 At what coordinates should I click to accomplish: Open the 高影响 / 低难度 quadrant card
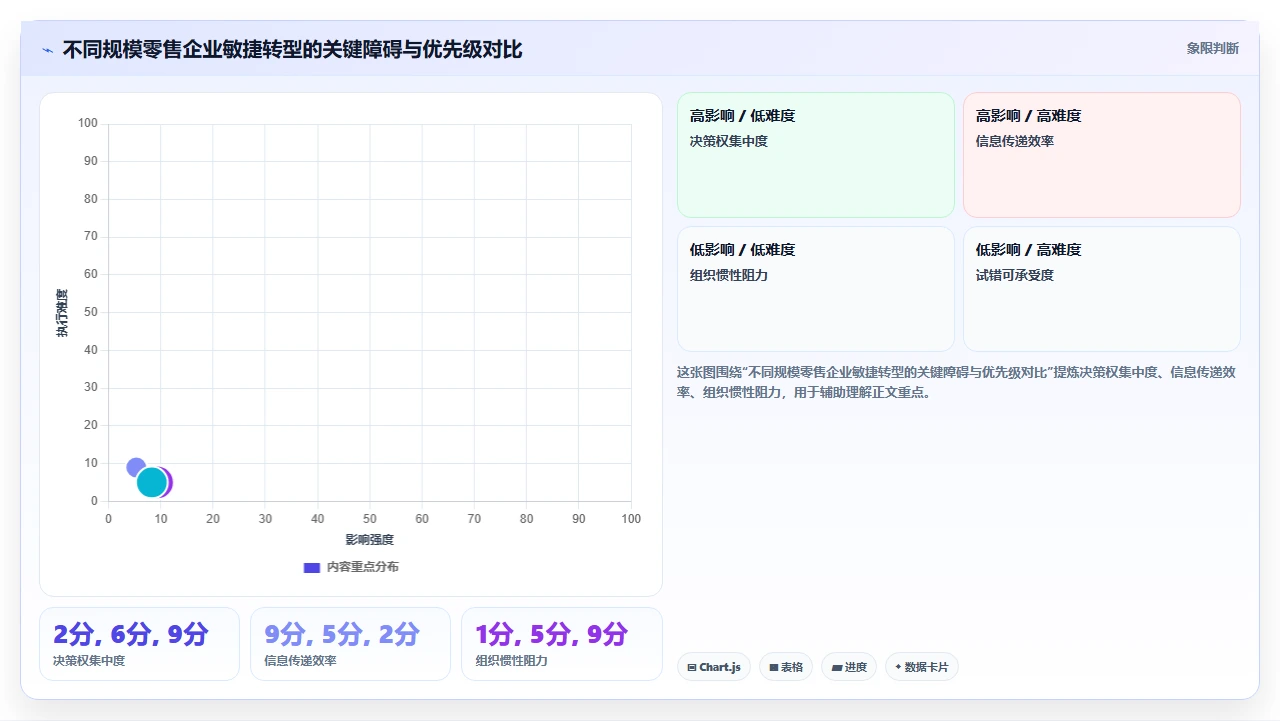click(x=816, y=155)
